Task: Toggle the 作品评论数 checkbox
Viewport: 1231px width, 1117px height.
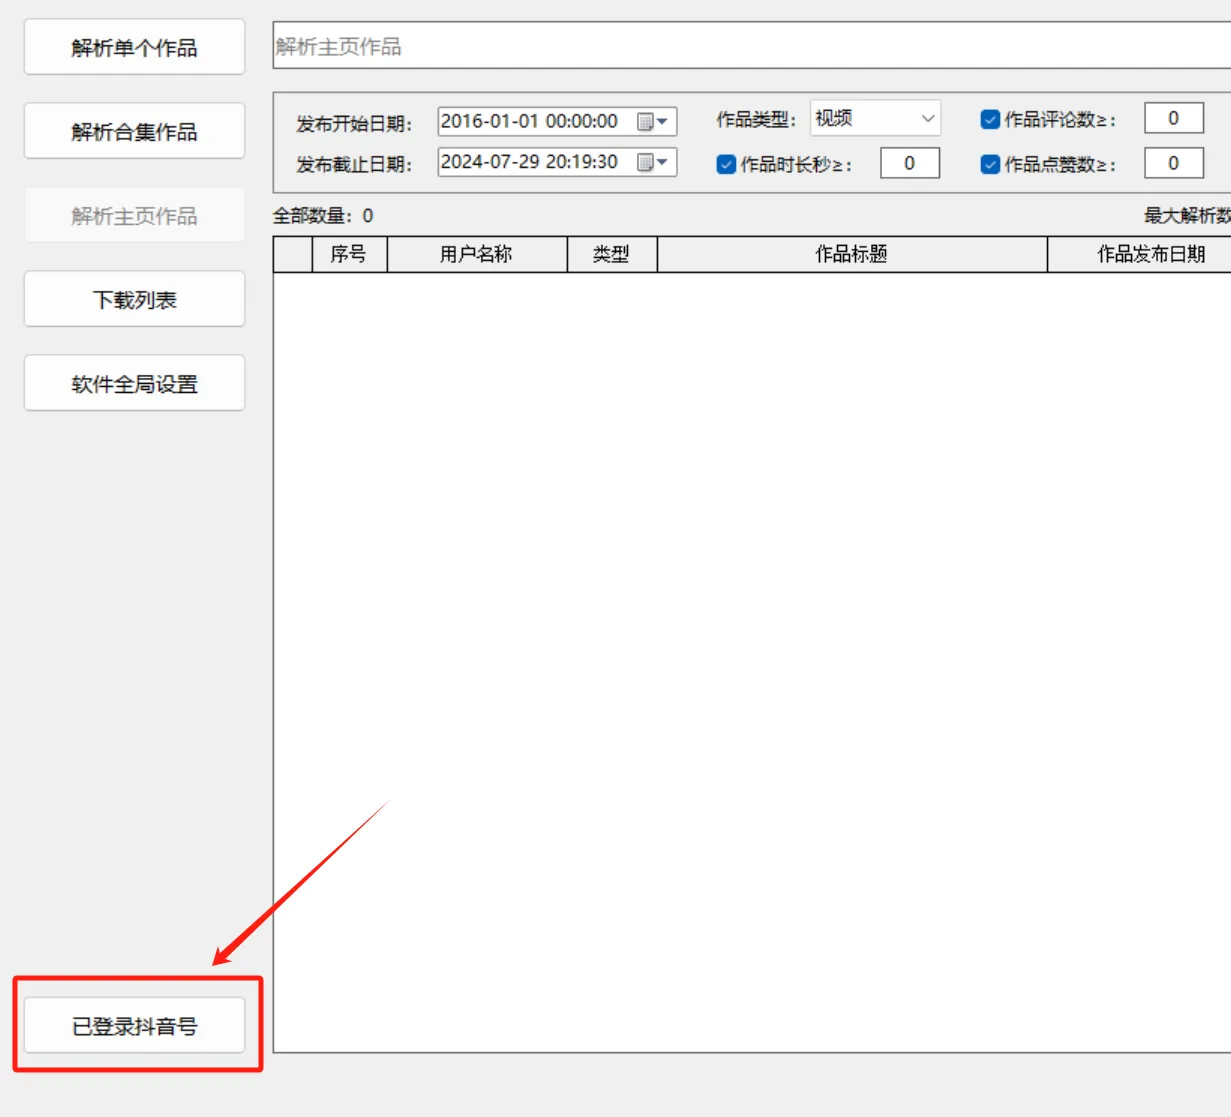Action: (990, 120)
